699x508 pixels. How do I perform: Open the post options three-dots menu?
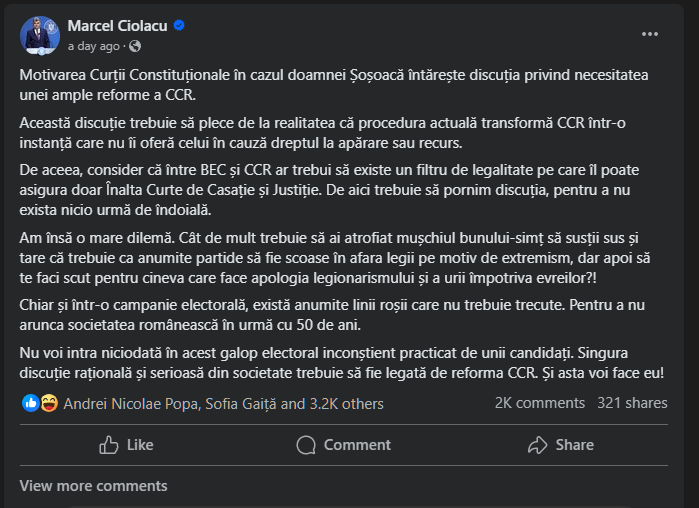tap(650, 33)
